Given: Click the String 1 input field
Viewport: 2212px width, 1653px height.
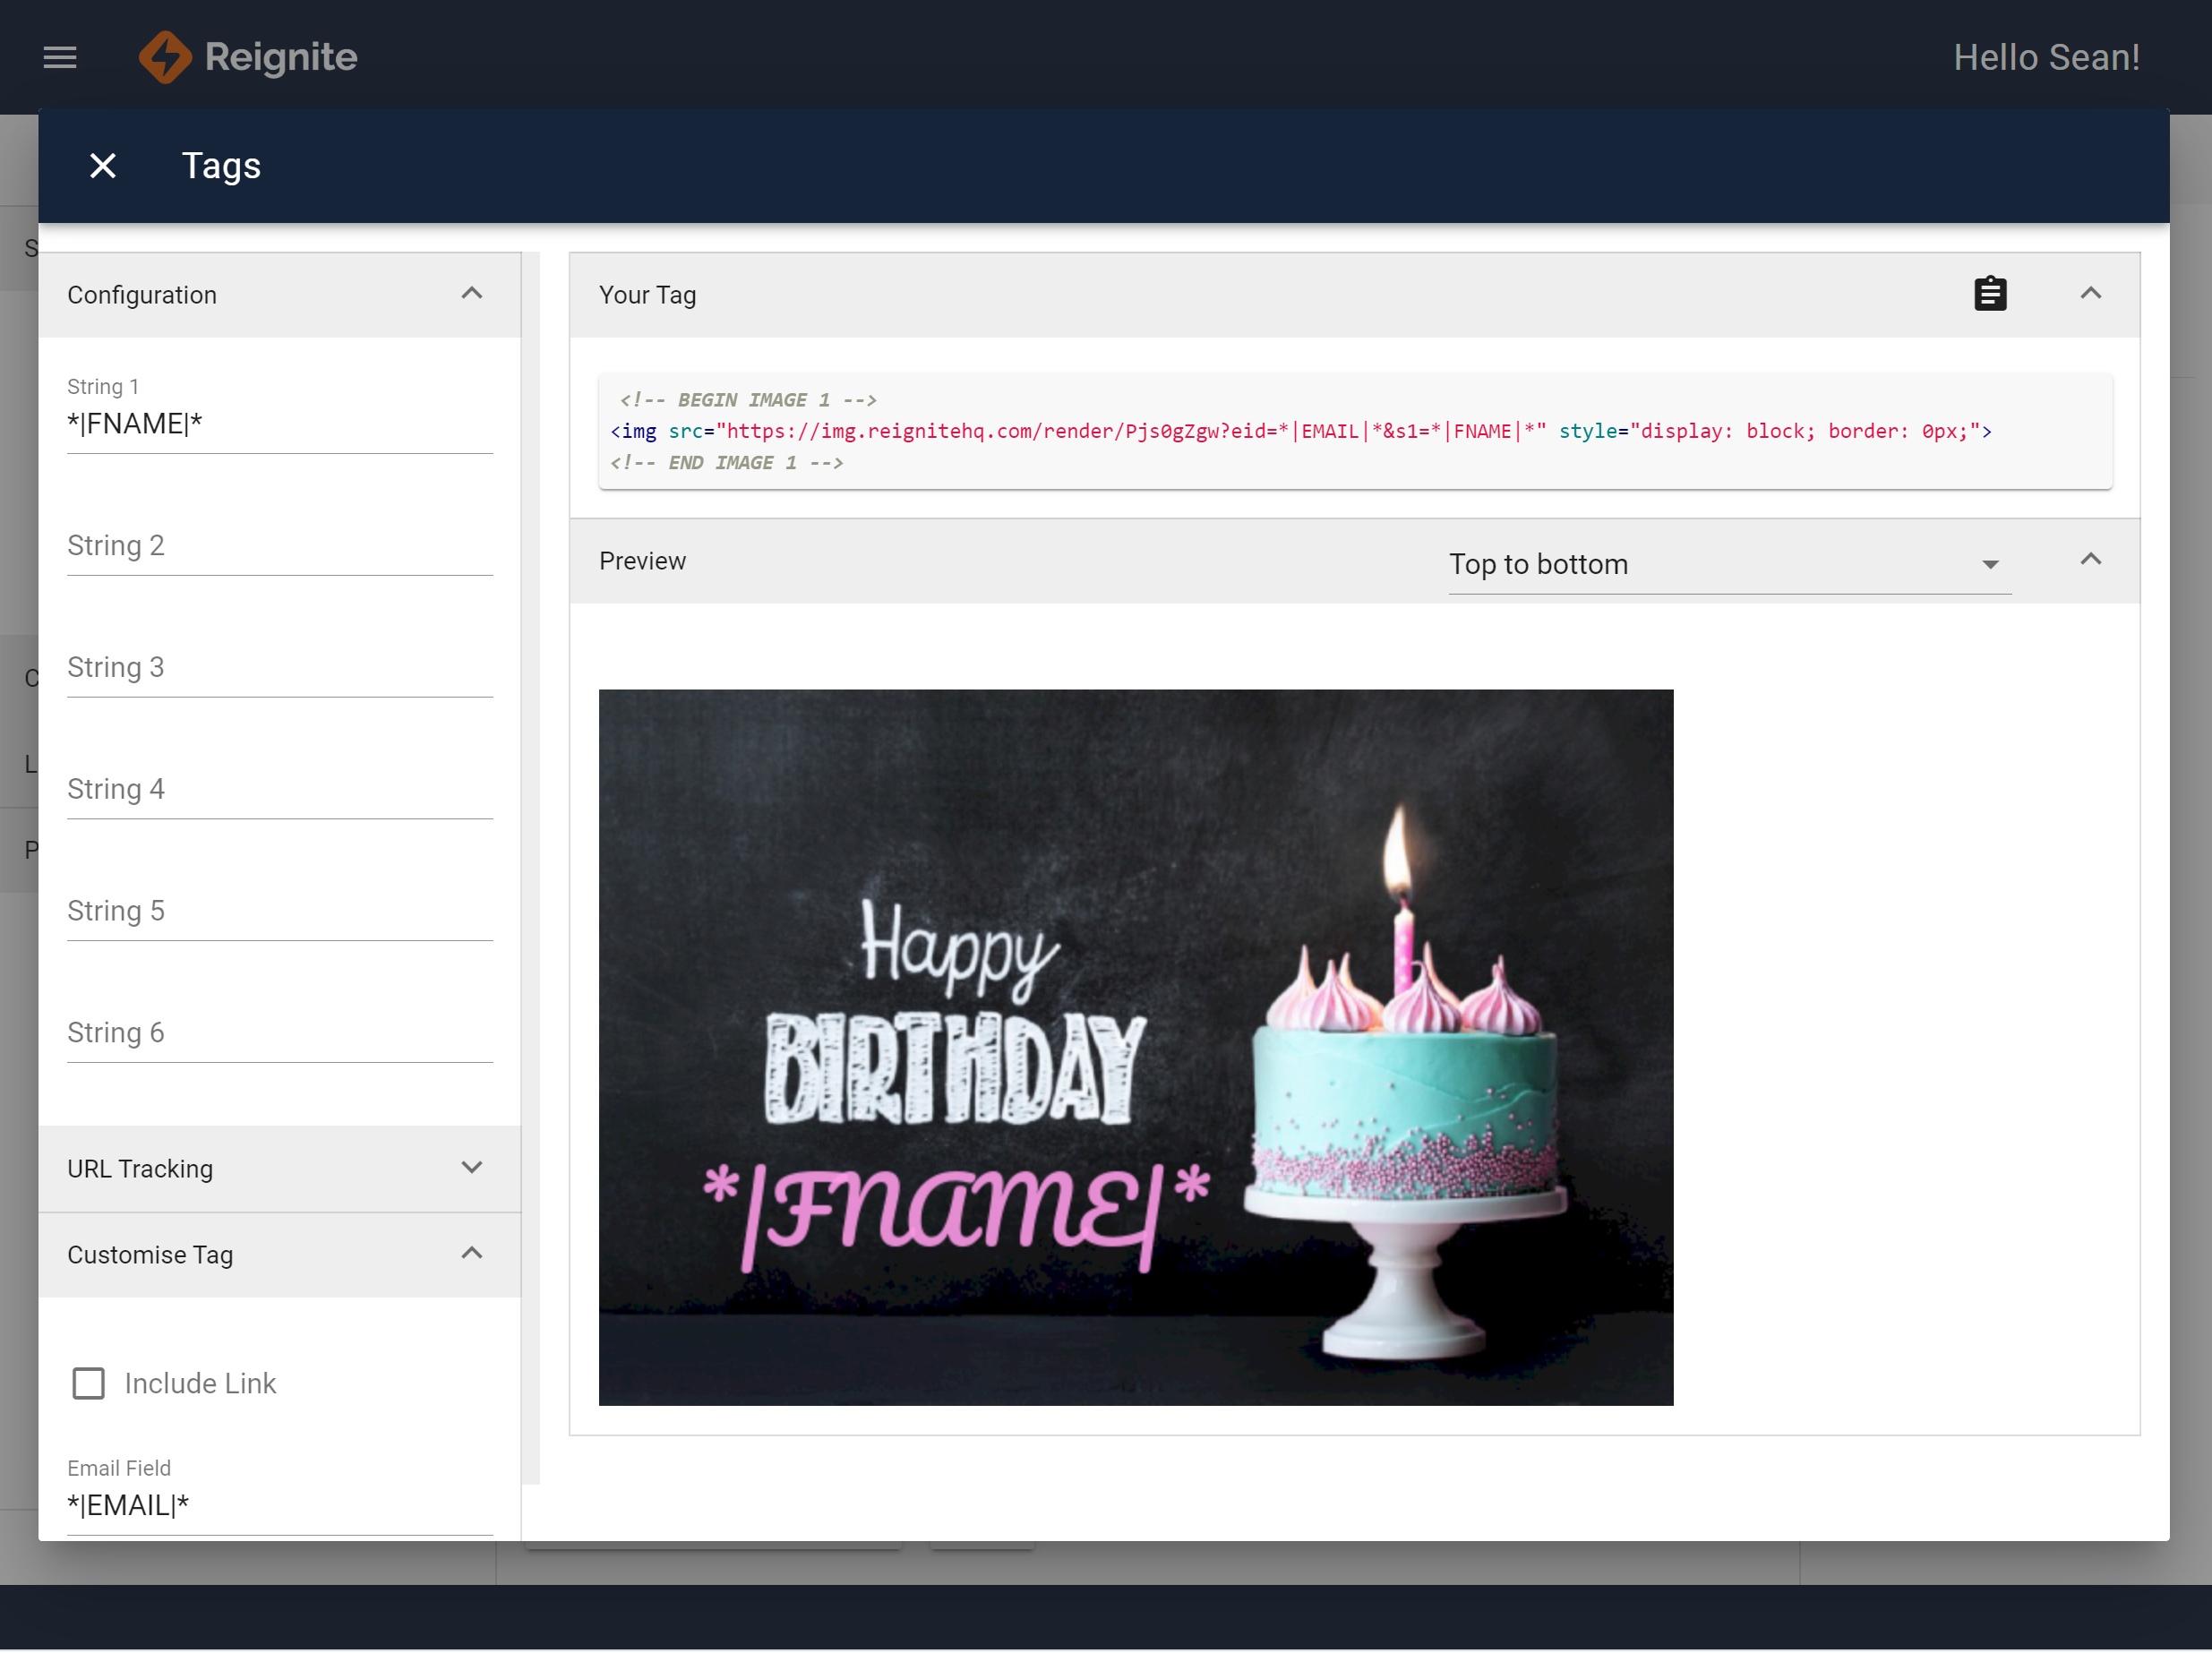Looking at the screenshot, I should coord(279,424).
